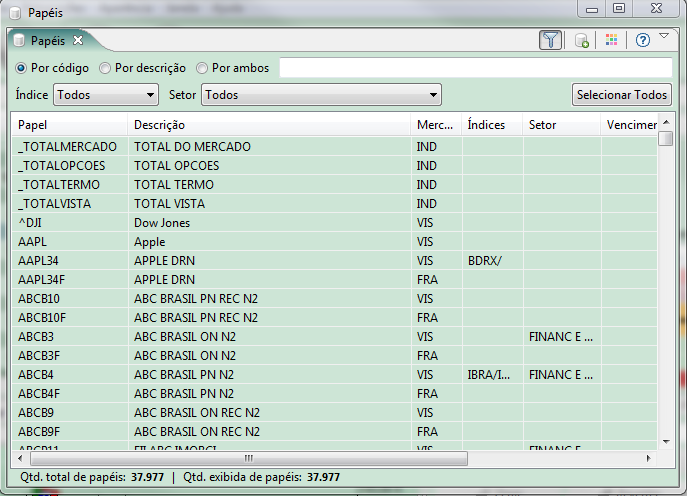Select the AAPL row

[334, 241]
